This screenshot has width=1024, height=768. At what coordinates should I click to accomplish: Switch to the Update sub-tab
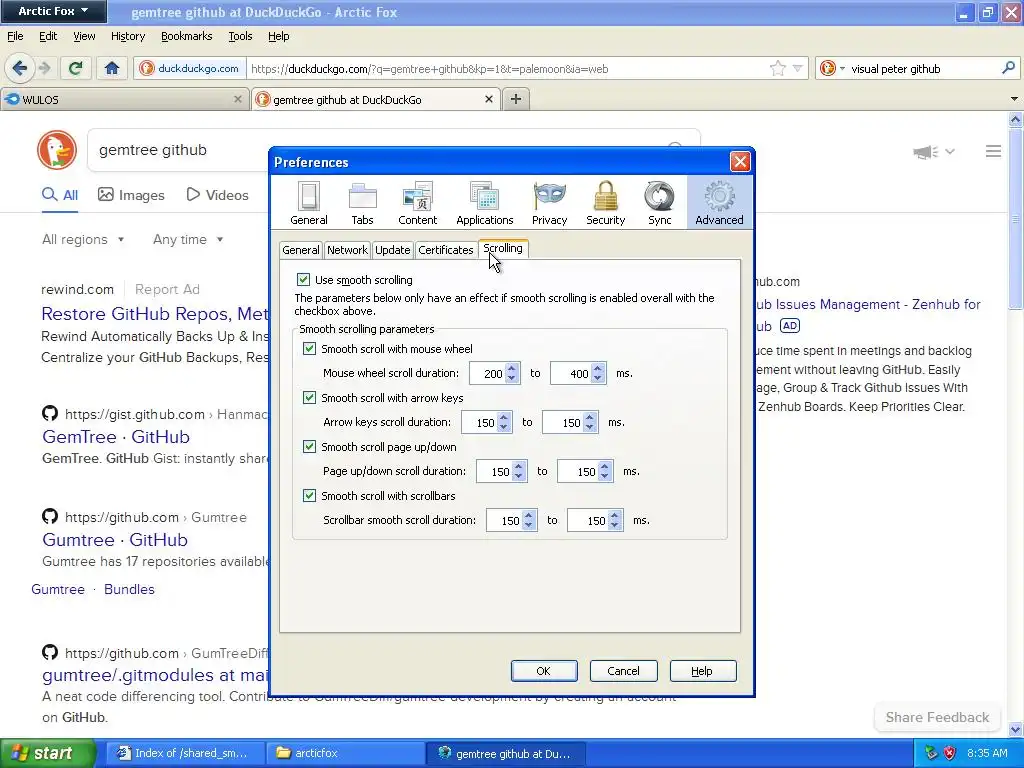pos(392,250)
